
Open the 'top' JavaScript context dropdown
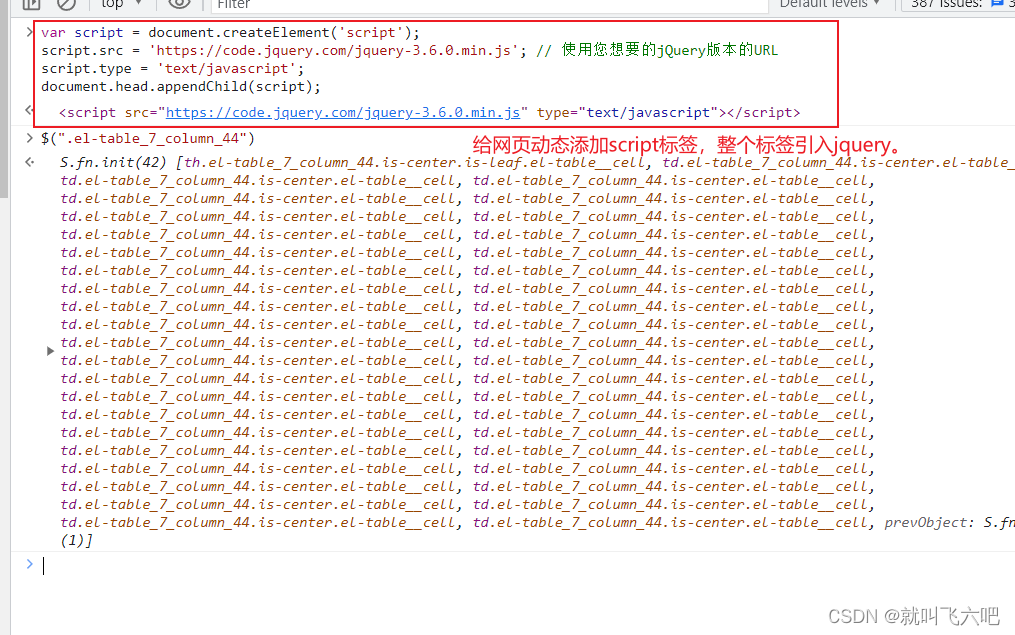(121, 4)
